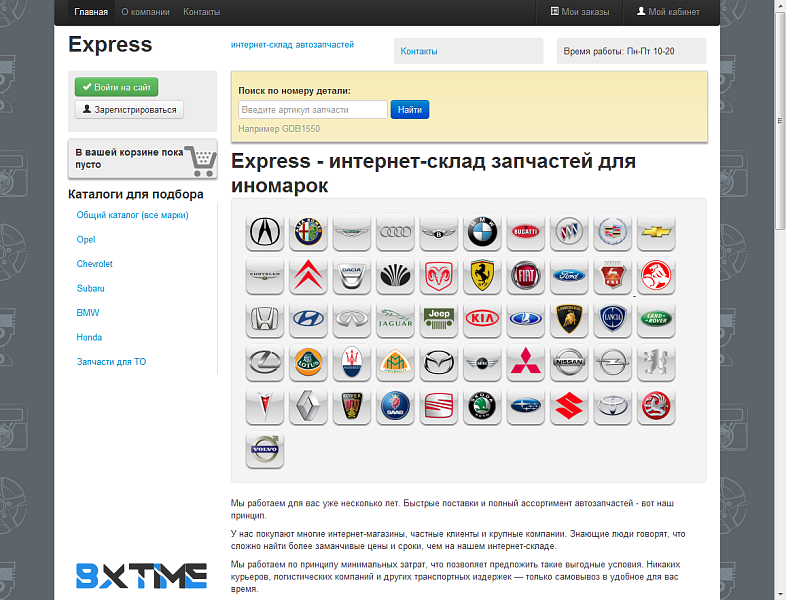Click the green Войти на сайт button

click(x=116, y=87)
